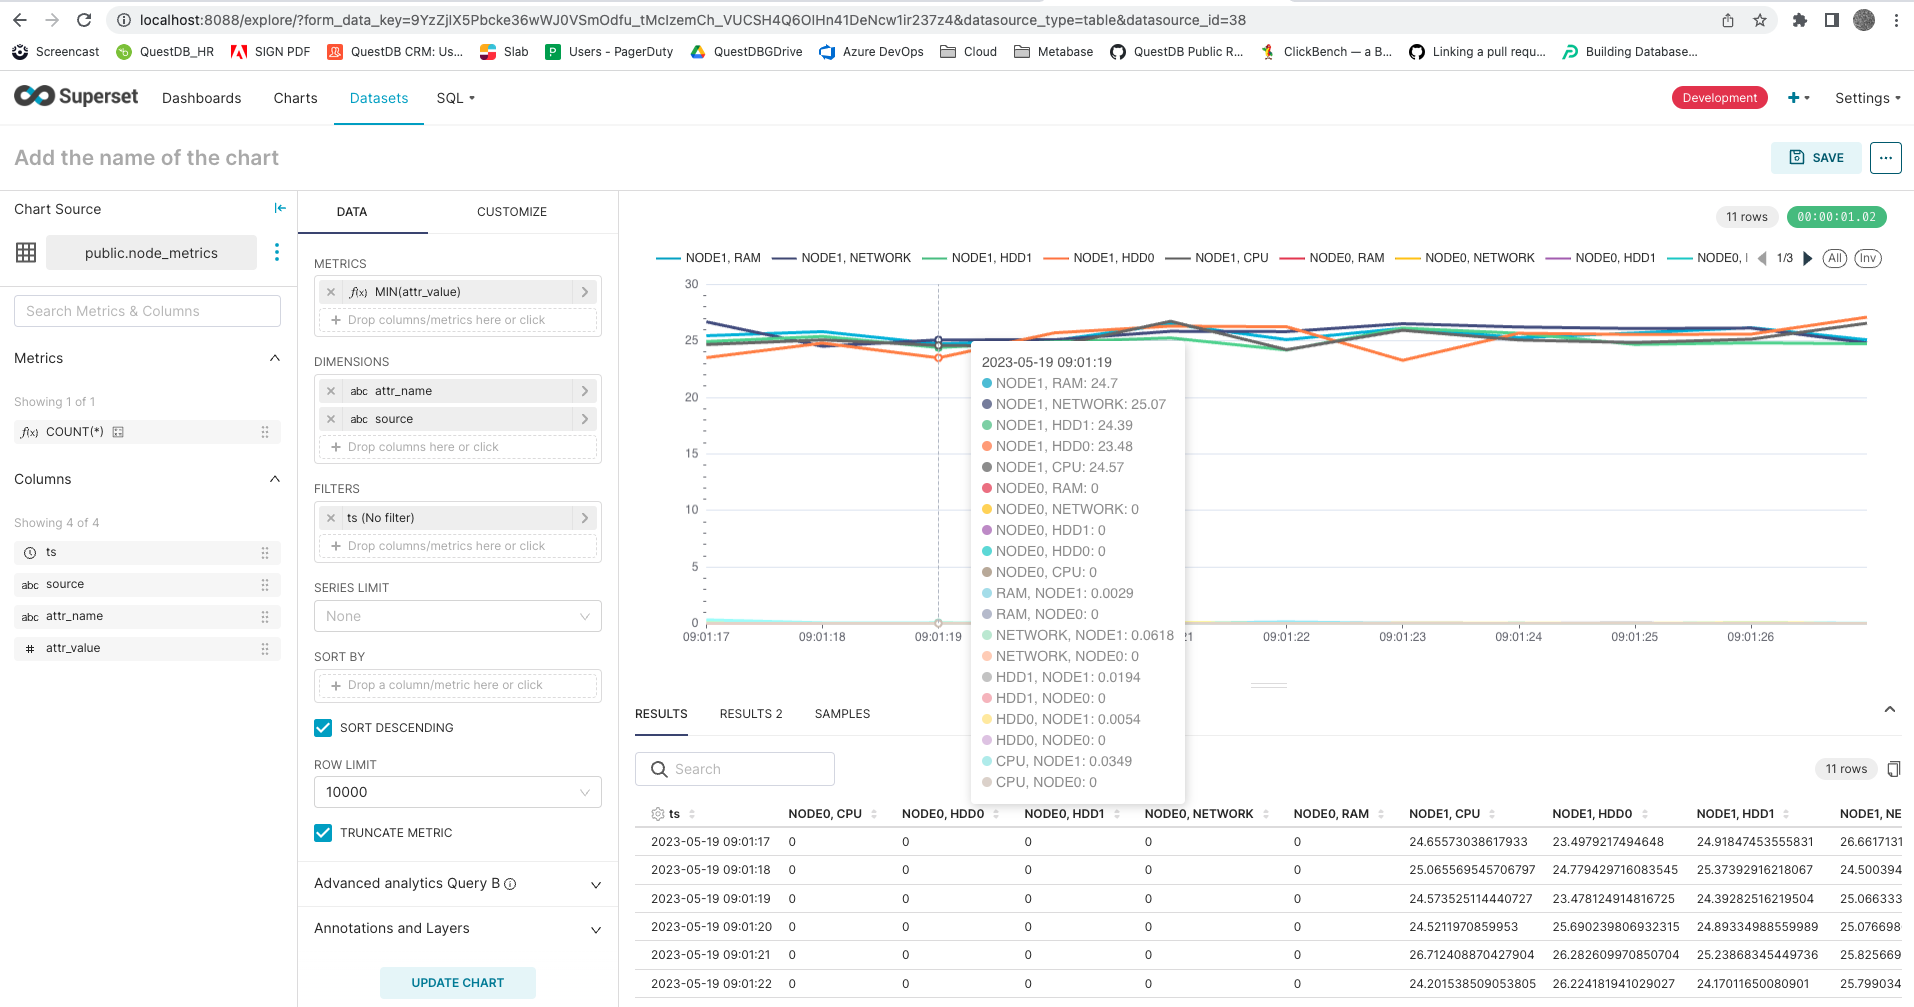The width and height of the screenshot is (1914, 1007).
Task: Reload the browser page
Action: [84, 20]
